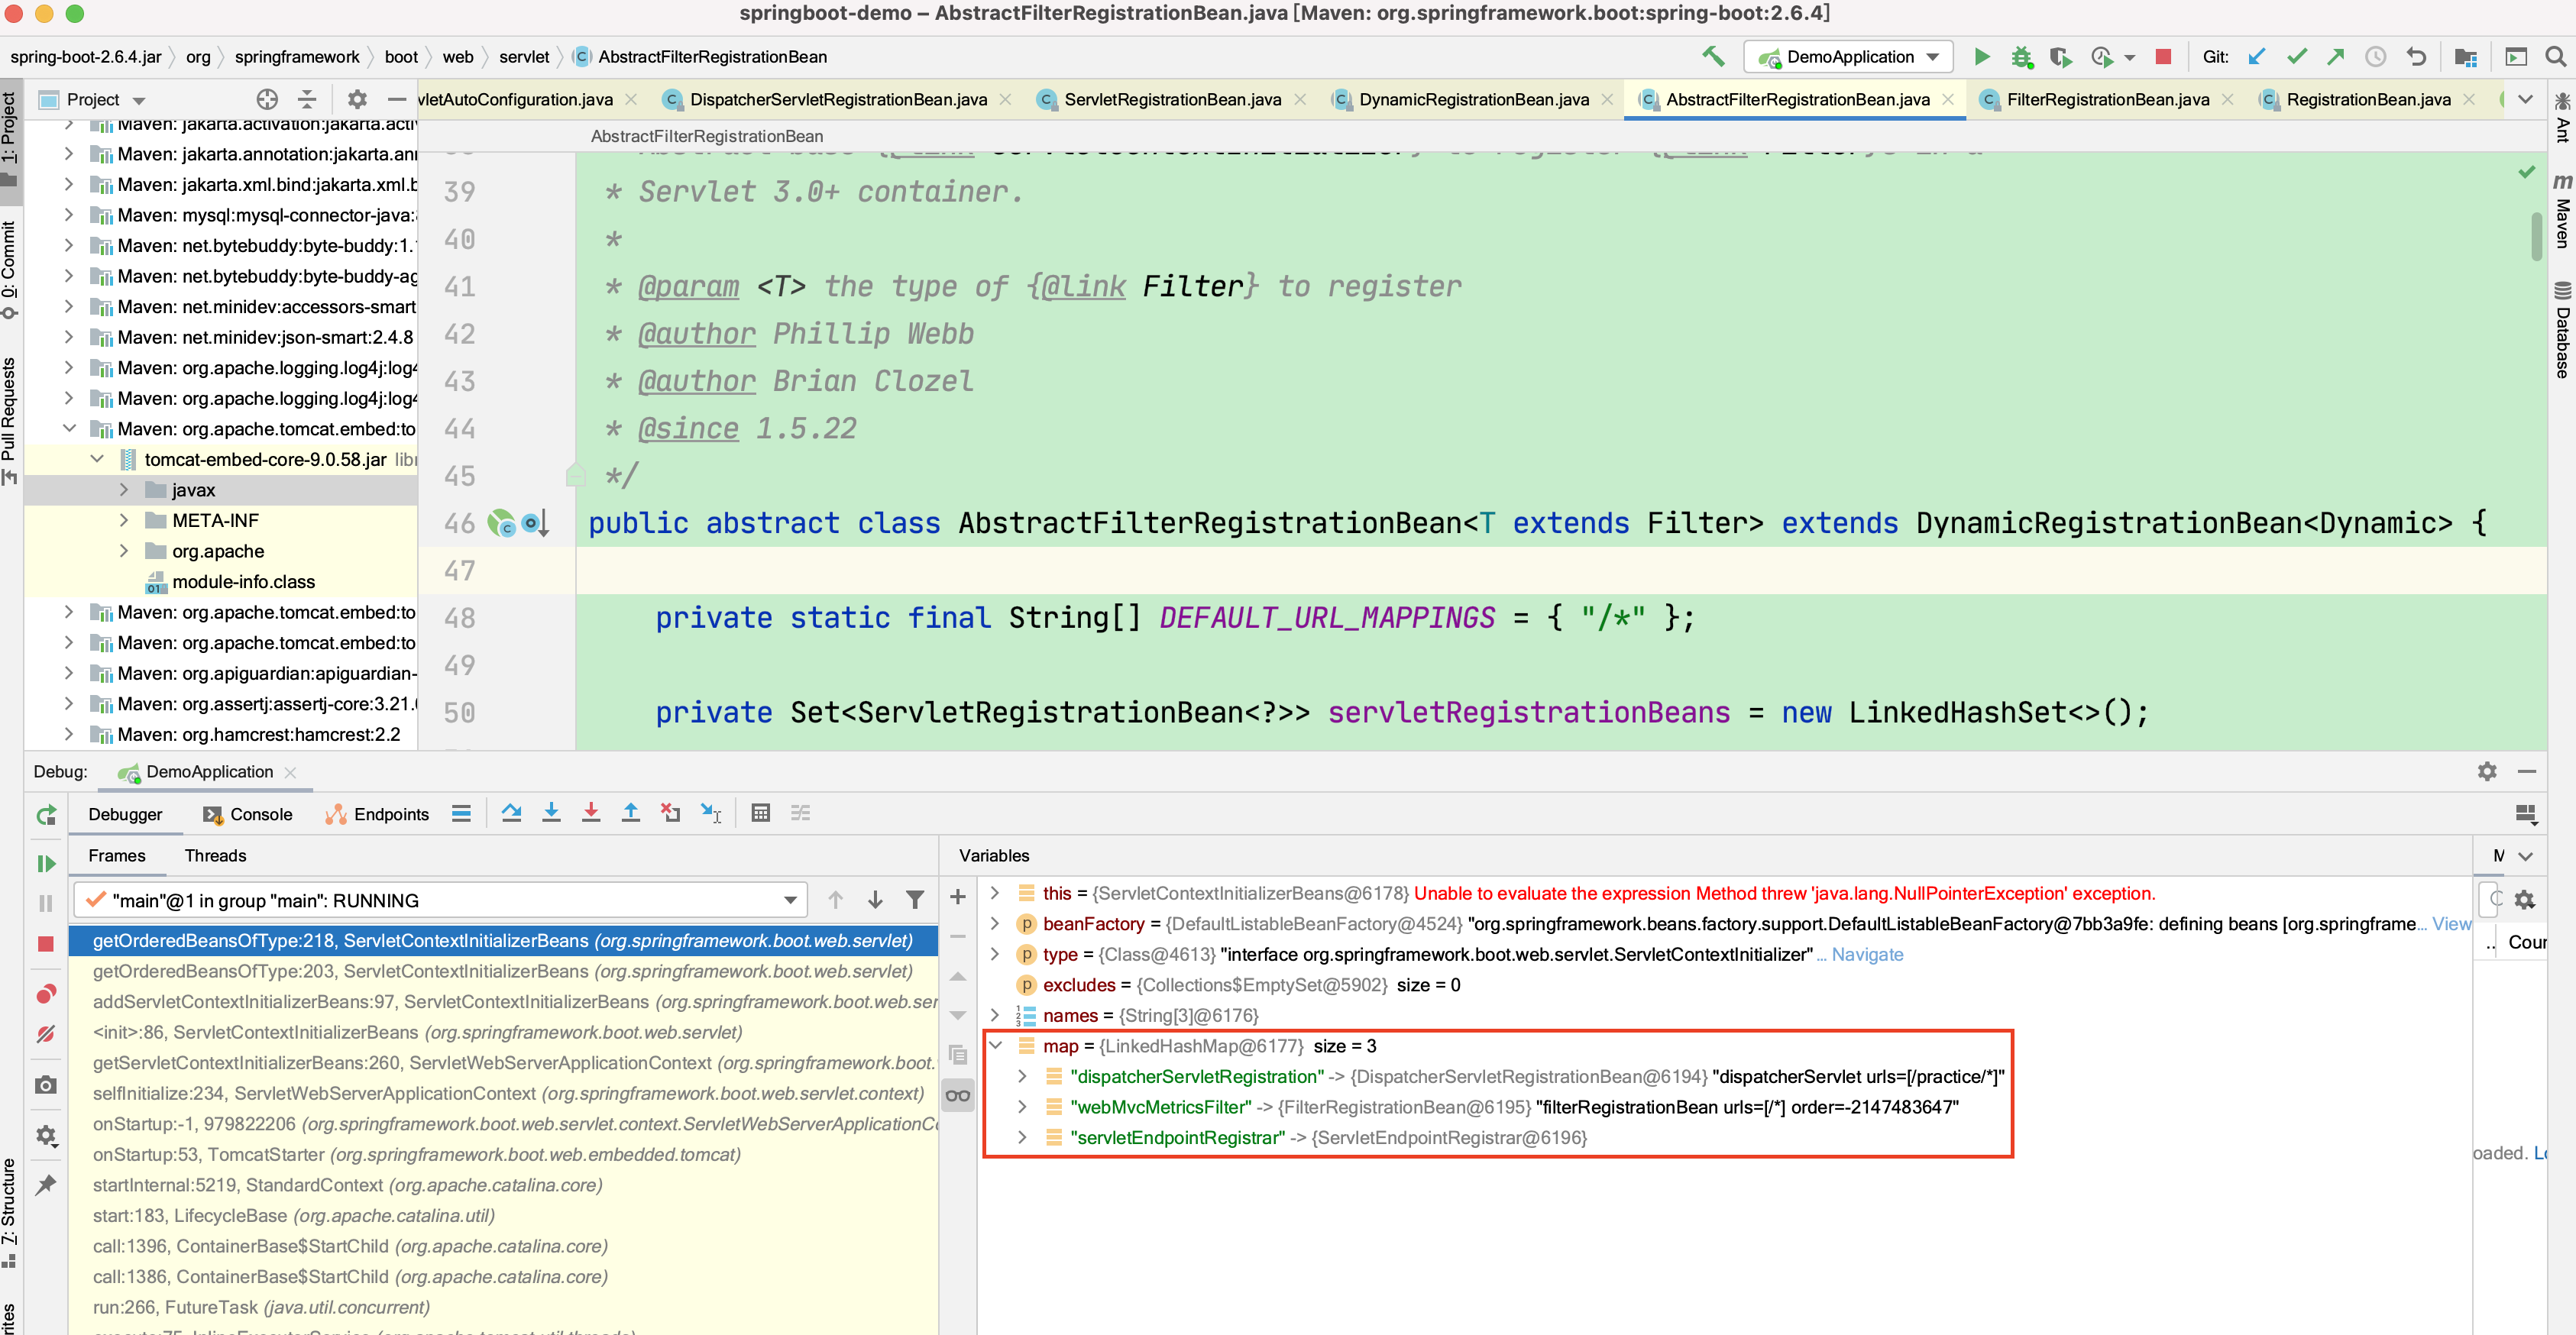
Task: Toggle the frames filter funnel icon
Action: tap(914, 900)
